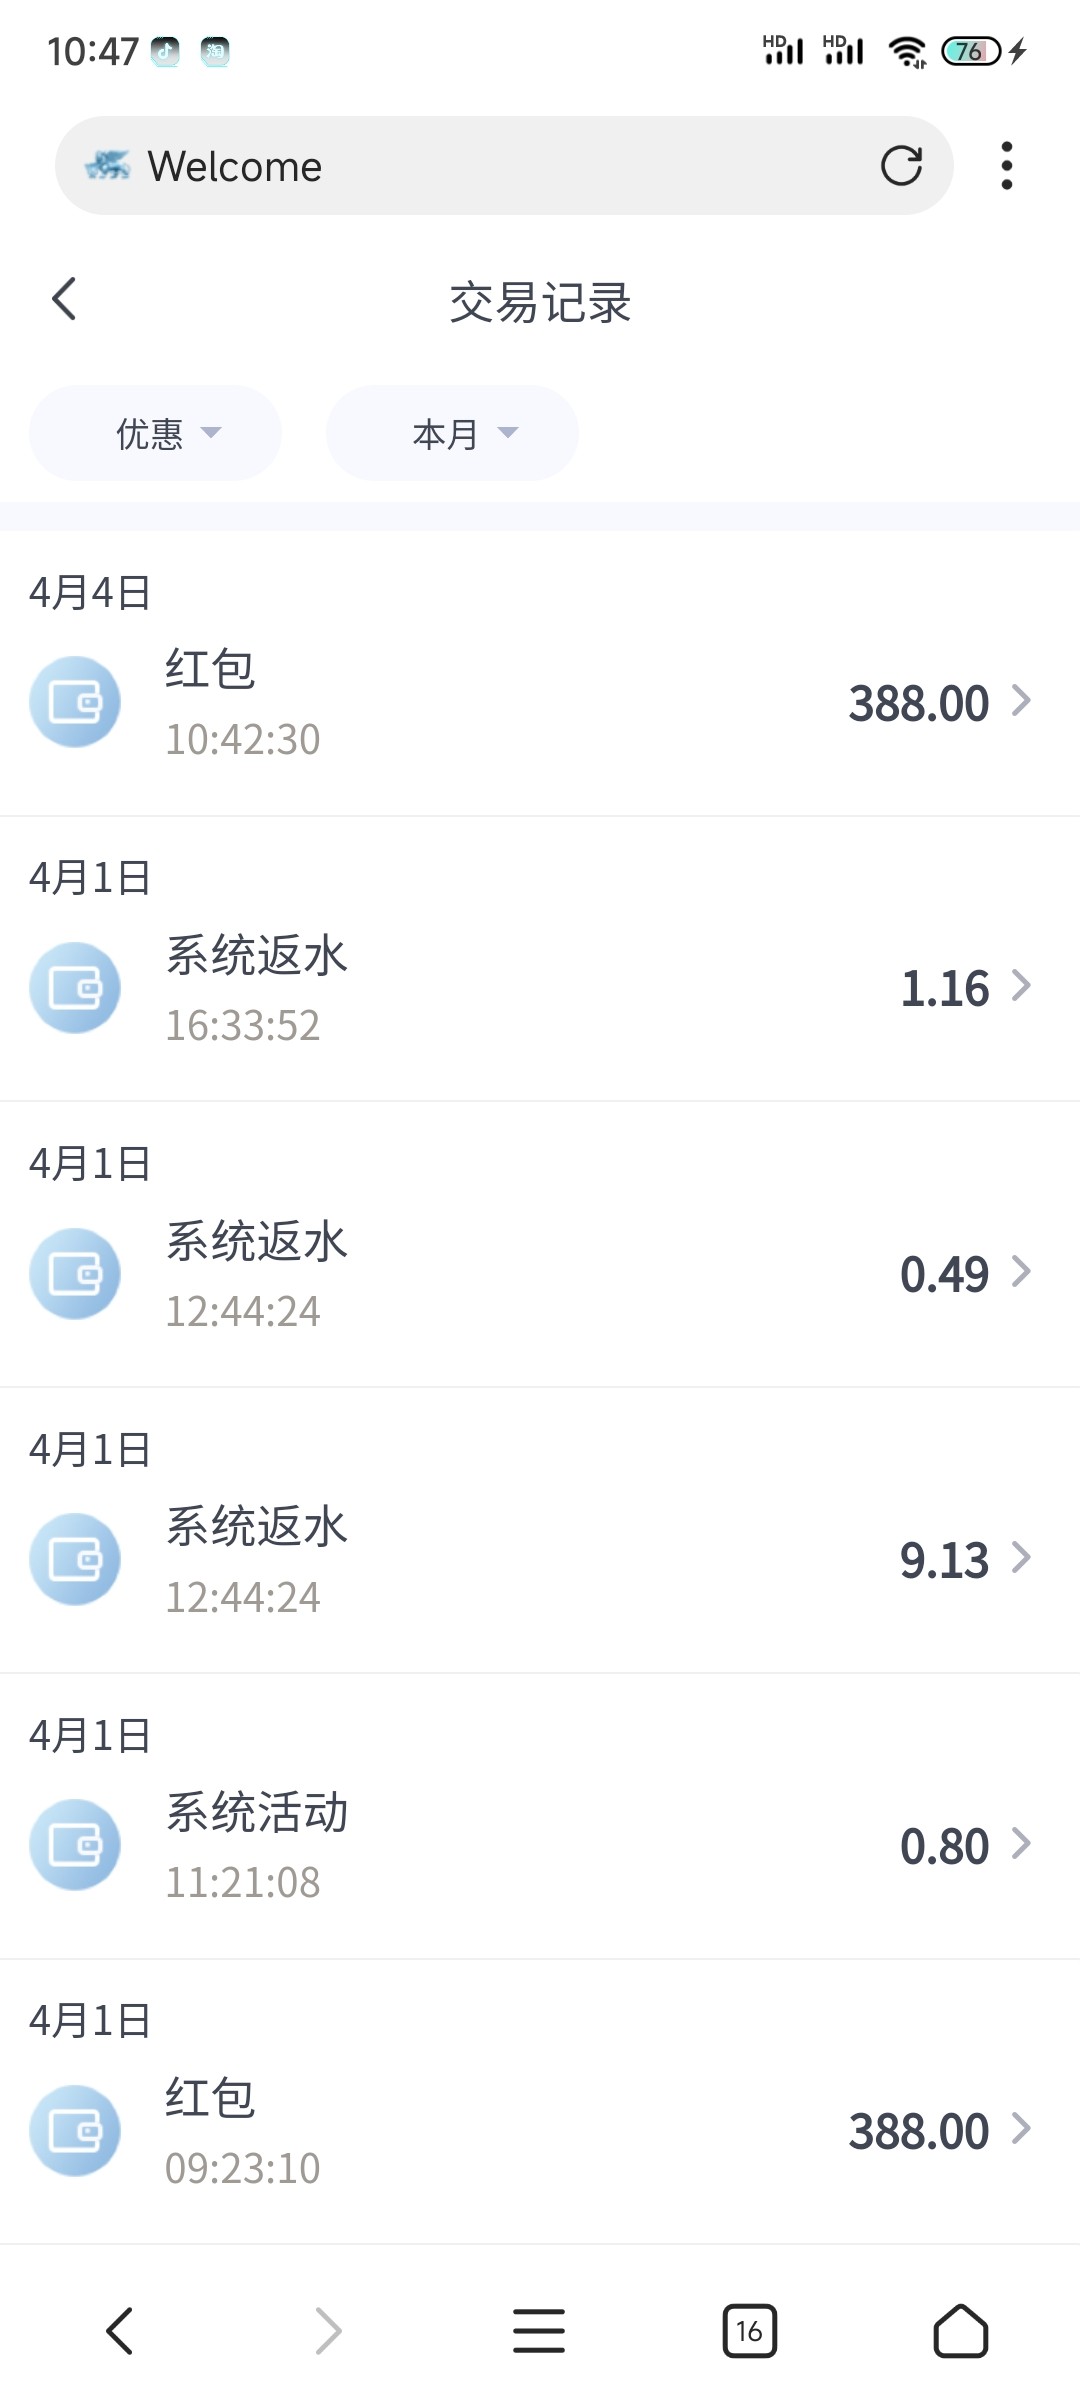Viewport: 1080px width, 2400px height.
Task: Open the browser bottom hamburger menu
Action: [539, 2331]
